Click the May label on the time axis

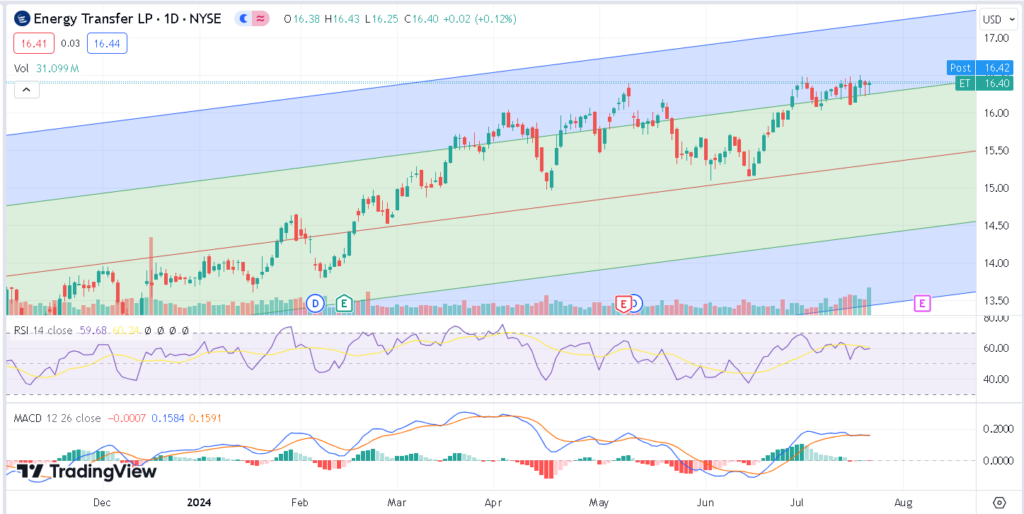(x=599, y=503)
